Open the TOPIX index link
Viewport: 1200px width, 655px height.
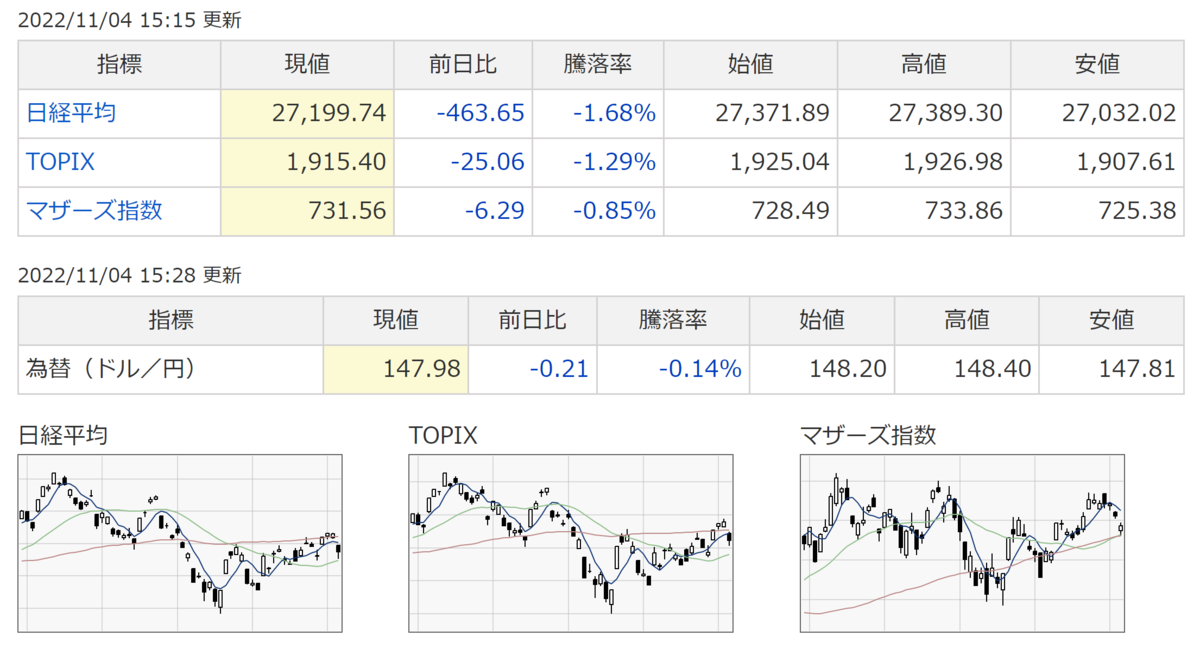coord(61,162)
